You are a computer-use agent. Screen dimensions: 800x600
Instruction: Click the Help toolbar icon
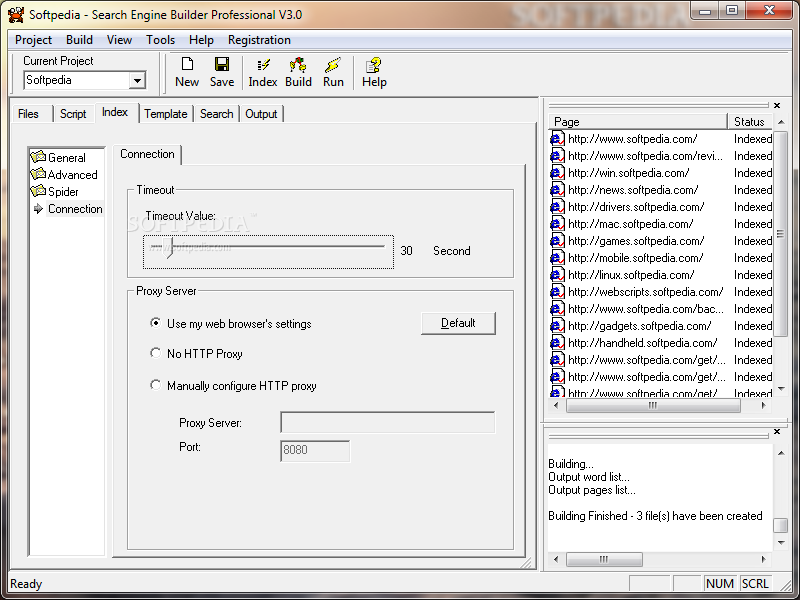pyautogui.click(x=373, y=65)
